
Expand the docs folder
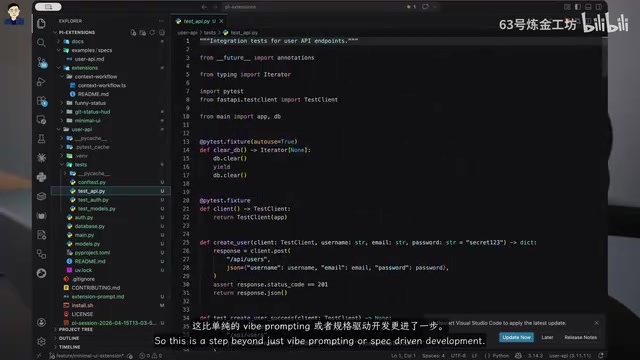pos(110,41)
